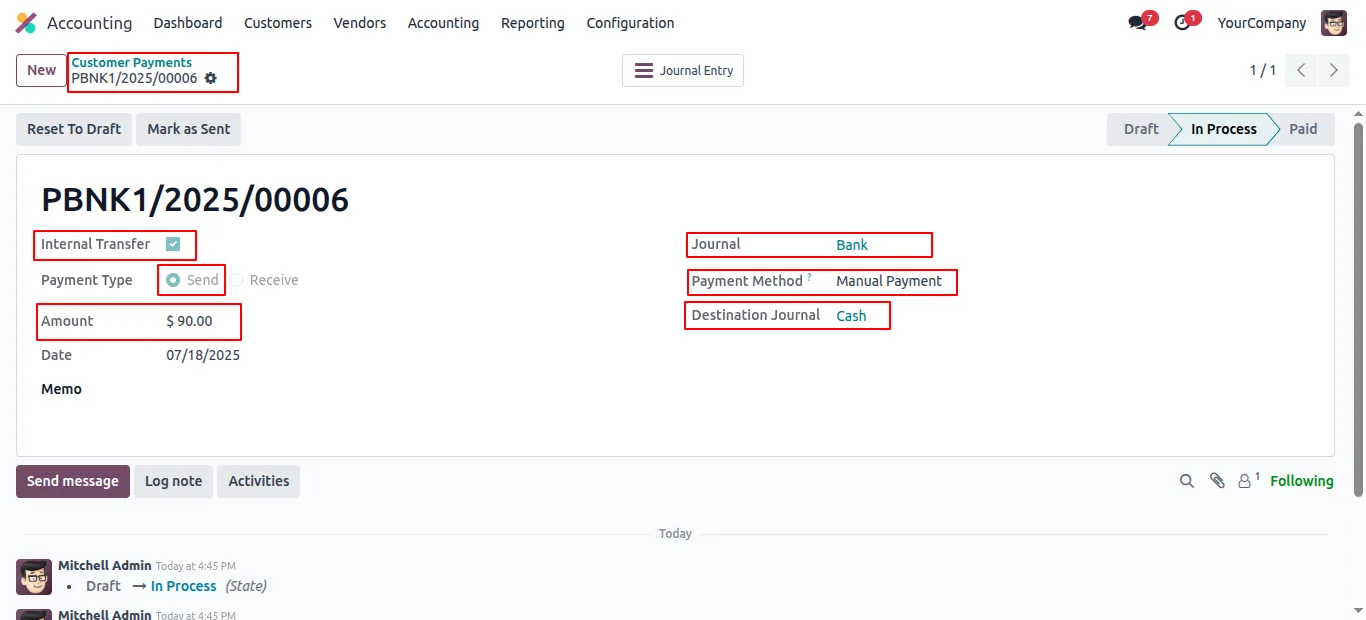This screenshot has height=620, width=1366.
Task: Open the Vendors menu
Action: point(360,23)
